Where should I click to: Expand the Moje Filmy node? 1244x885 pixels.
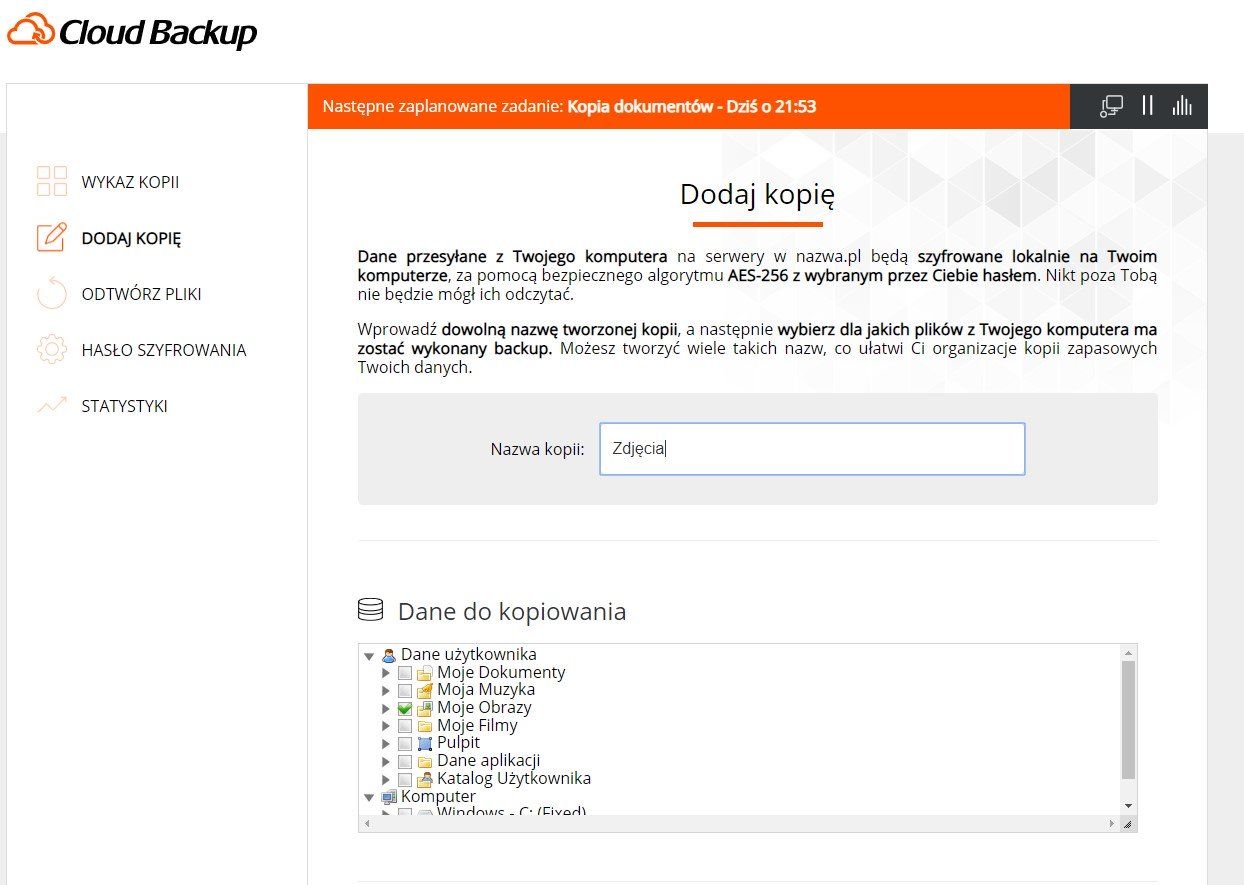pyautogui.click(x=387, y=726)
